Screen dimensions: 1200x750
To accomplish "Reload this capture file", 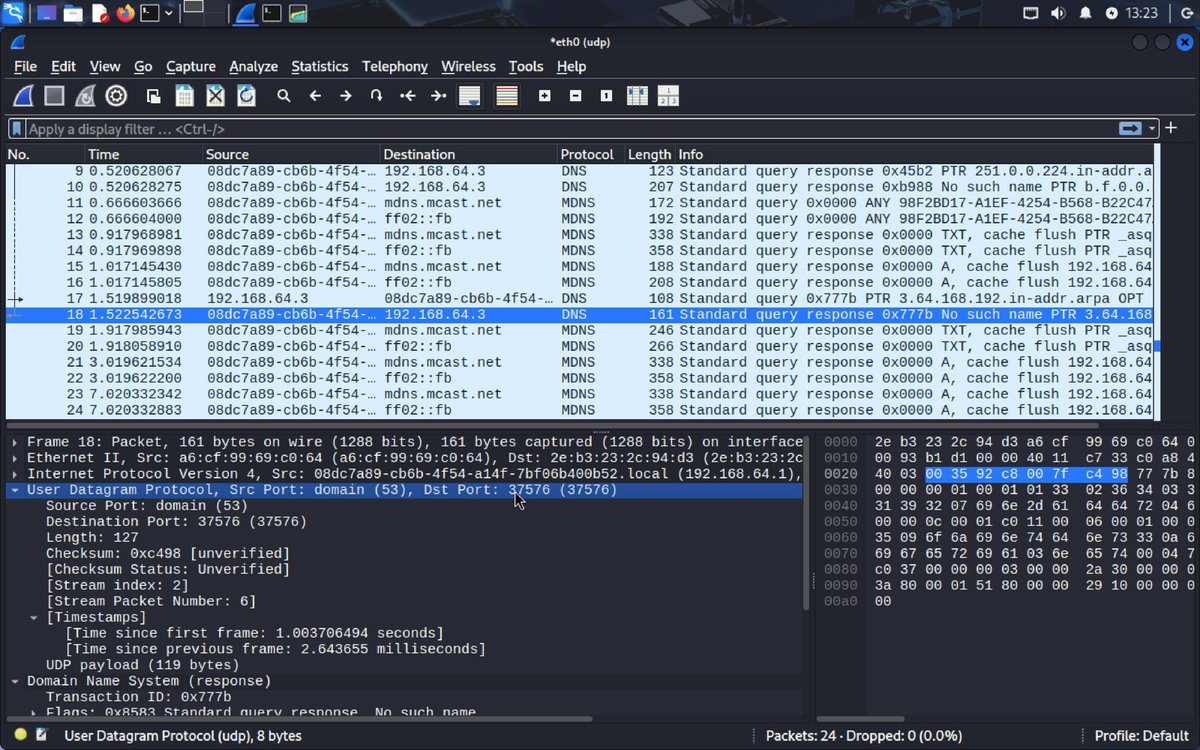I will (246, 96).
